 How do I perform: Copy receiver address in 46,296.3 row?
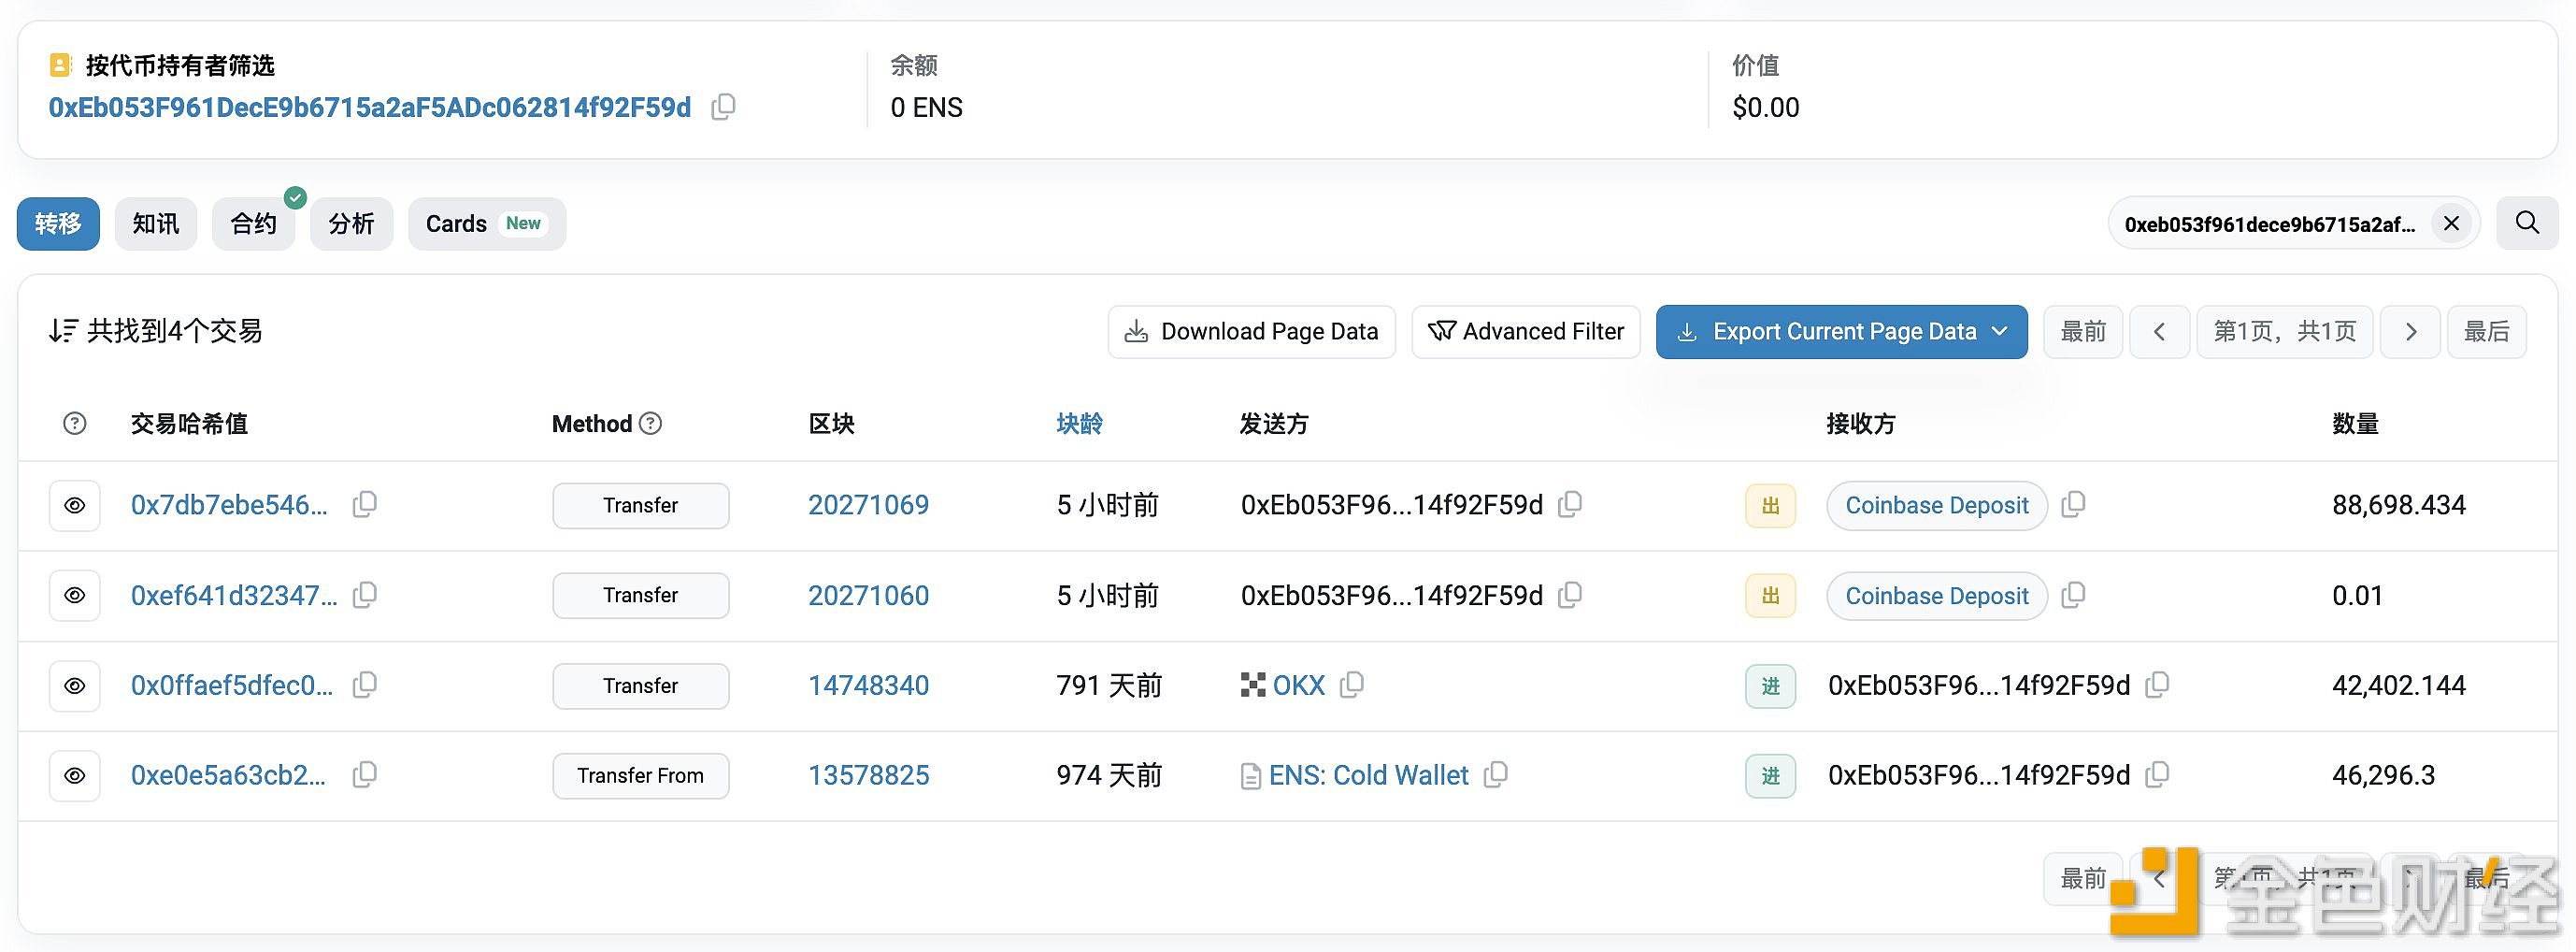[x=2158, y=774]
